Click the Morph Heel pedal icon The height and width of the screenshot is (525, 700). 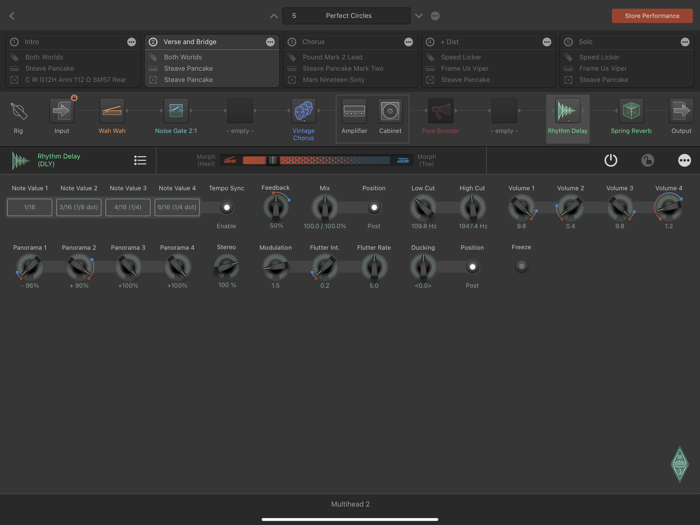coord(230,160)
